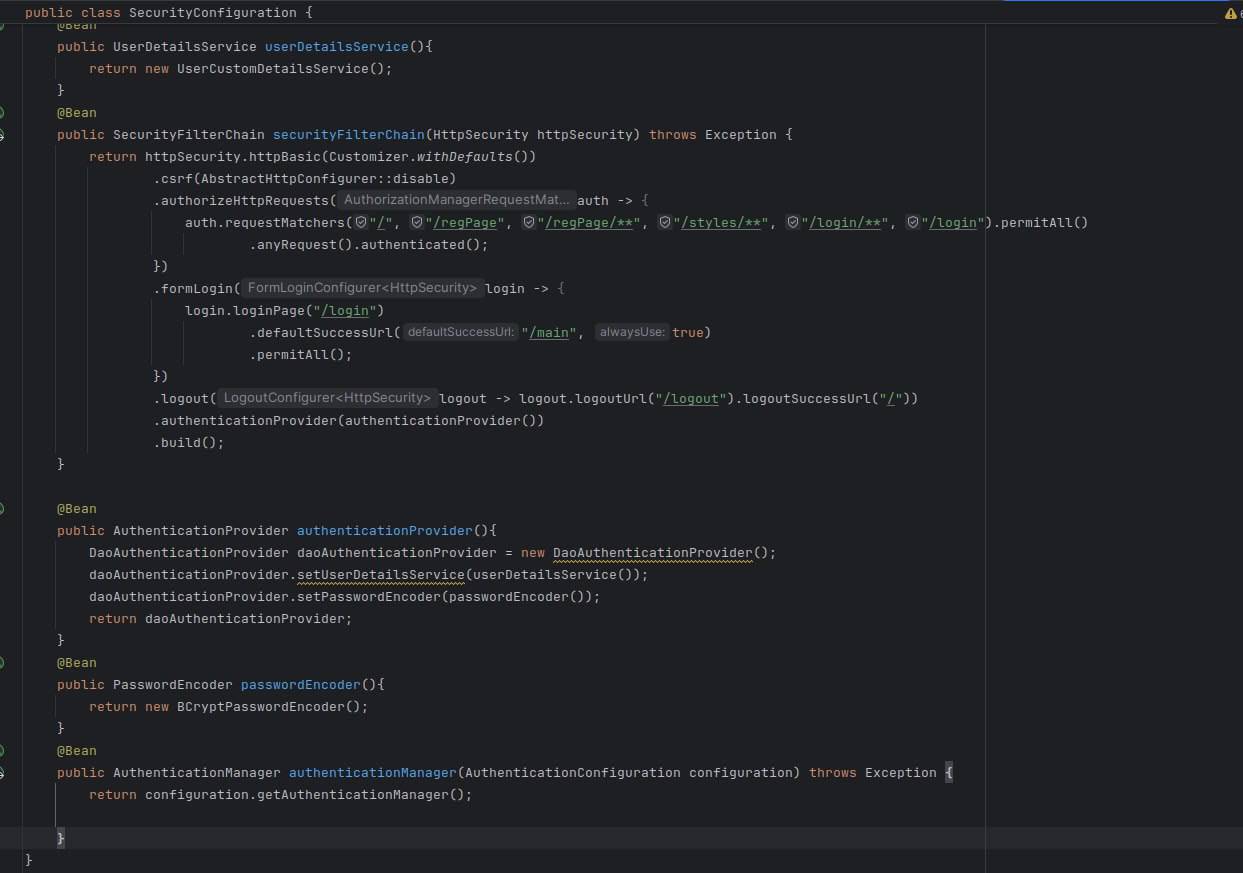This screenshot has height=873, width=1243.
Task: Click BCryptPasswordEncoder constructor text
Action: point(261,707)
